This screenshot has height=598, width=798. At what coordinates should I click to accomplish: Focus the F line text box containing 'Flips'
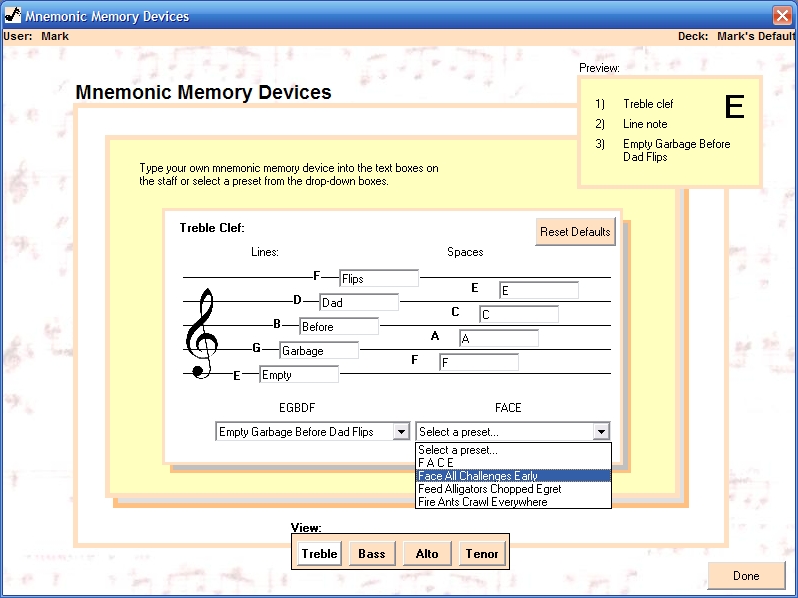[x=379, y=278]
